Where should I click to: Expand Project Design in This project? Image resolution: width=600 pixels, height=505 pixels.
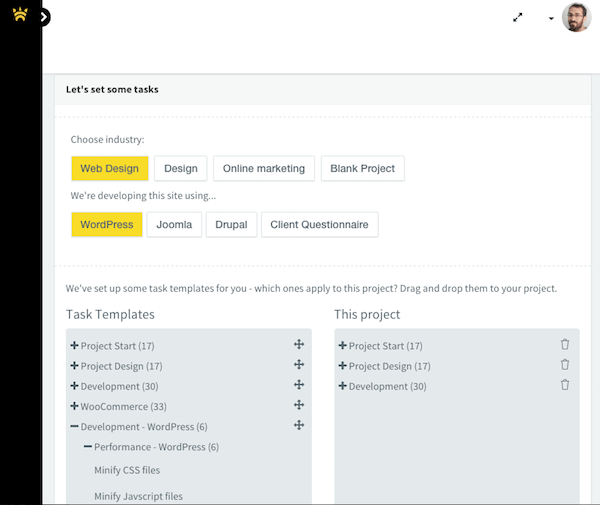point(342,366)
